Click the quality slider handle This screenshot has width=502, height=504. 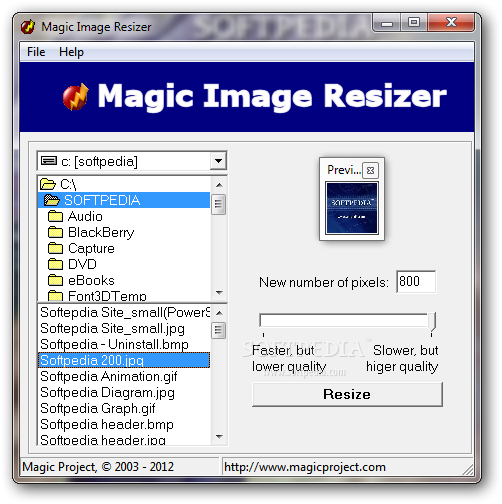click(432, 322)
